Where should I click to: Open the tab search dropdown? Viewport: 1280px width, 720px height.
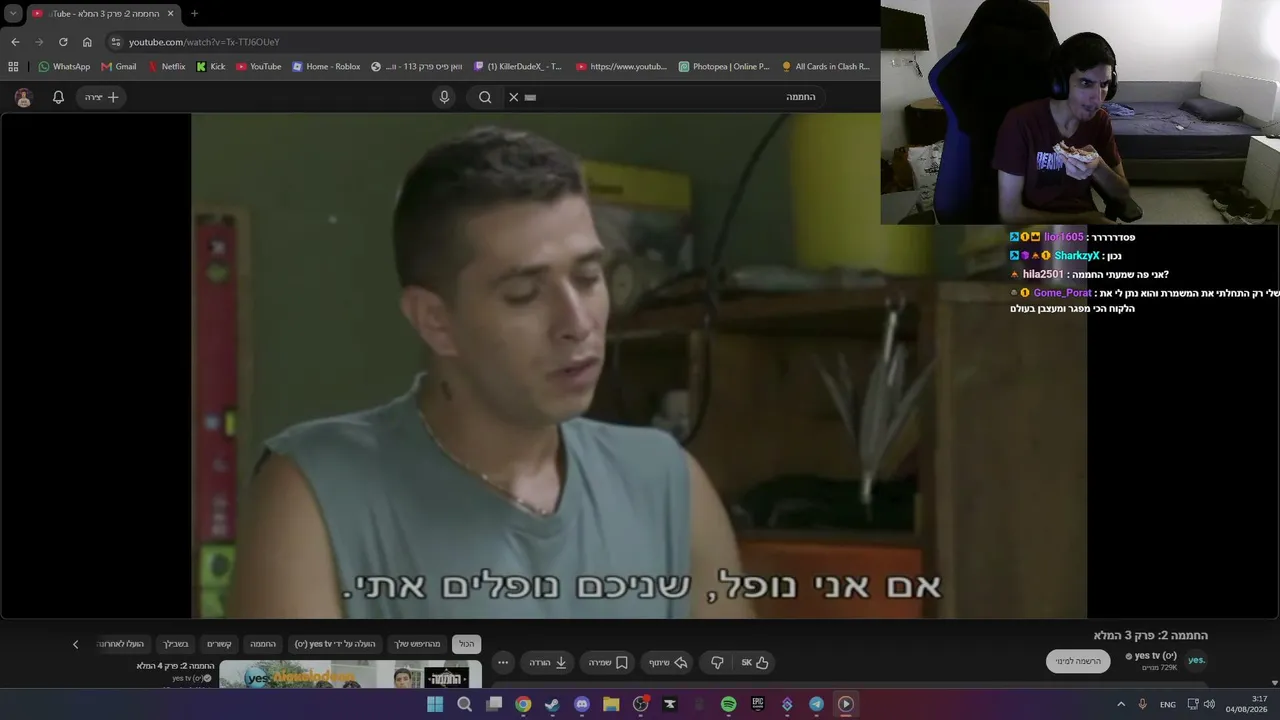tap(13, 14)
